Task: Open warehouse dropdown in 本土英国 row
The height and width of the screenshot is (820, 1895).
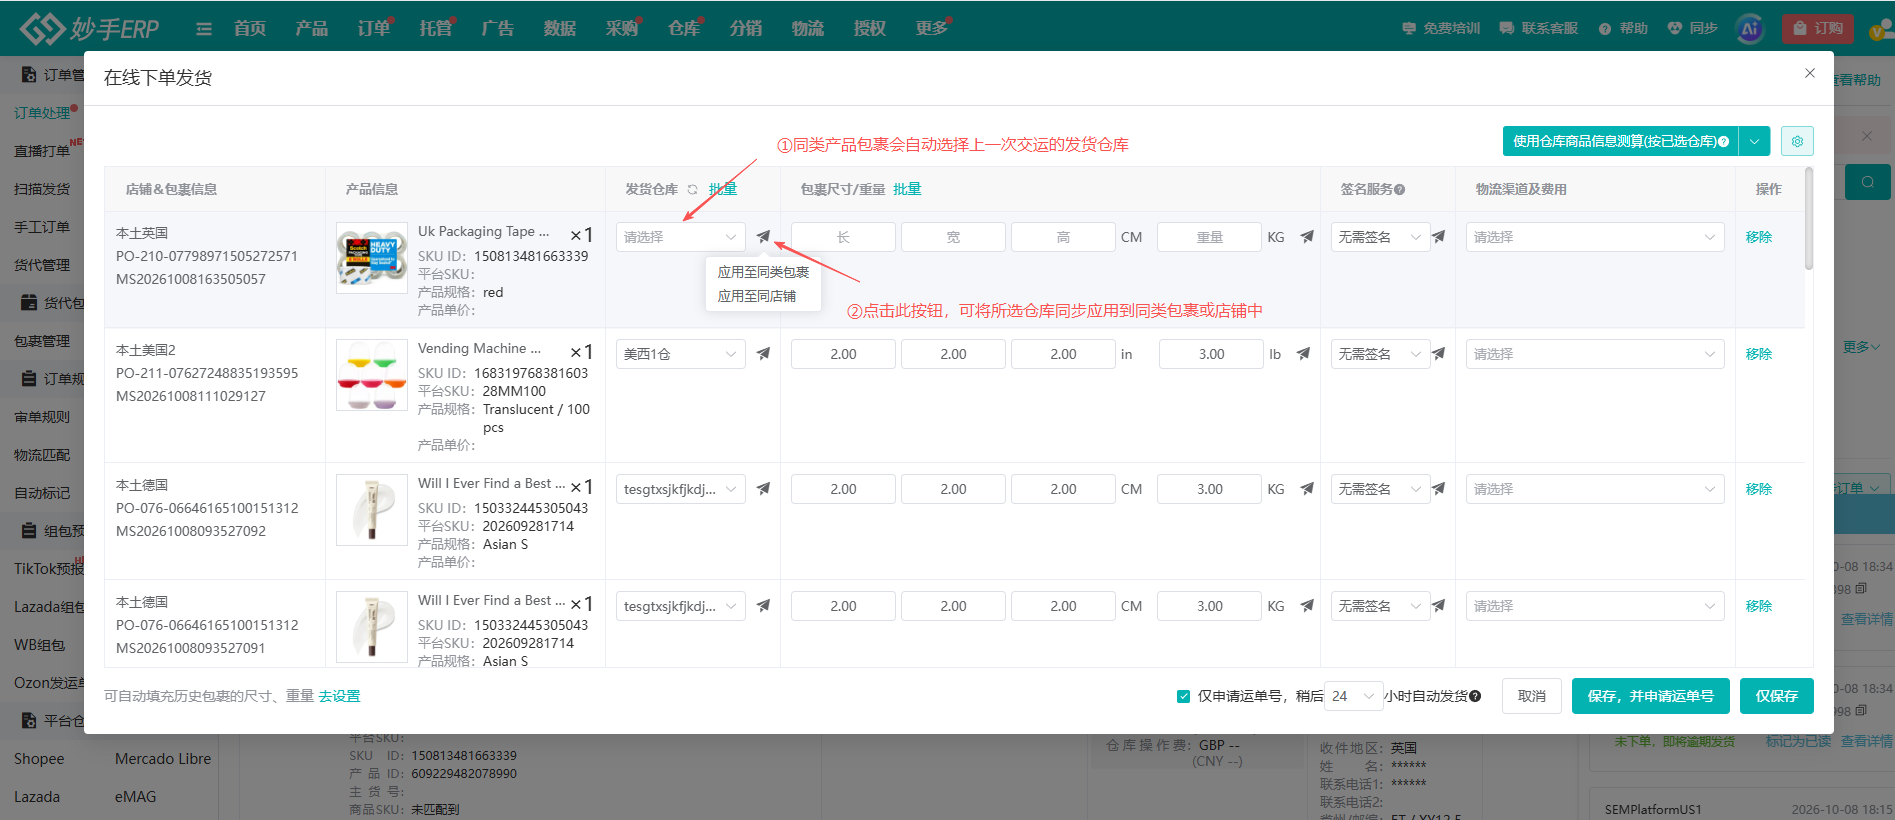Action: point(680,237)
